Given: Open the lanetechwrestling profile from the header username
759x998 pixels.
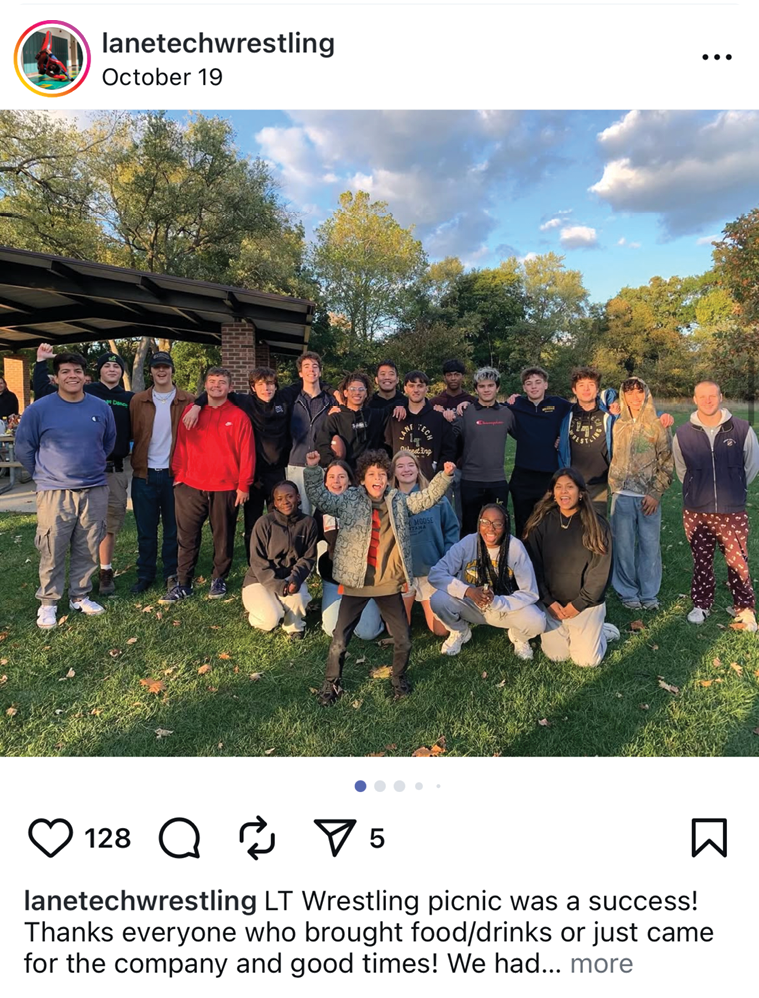Looking at the screenshot, I should click(x=218, y=43).
